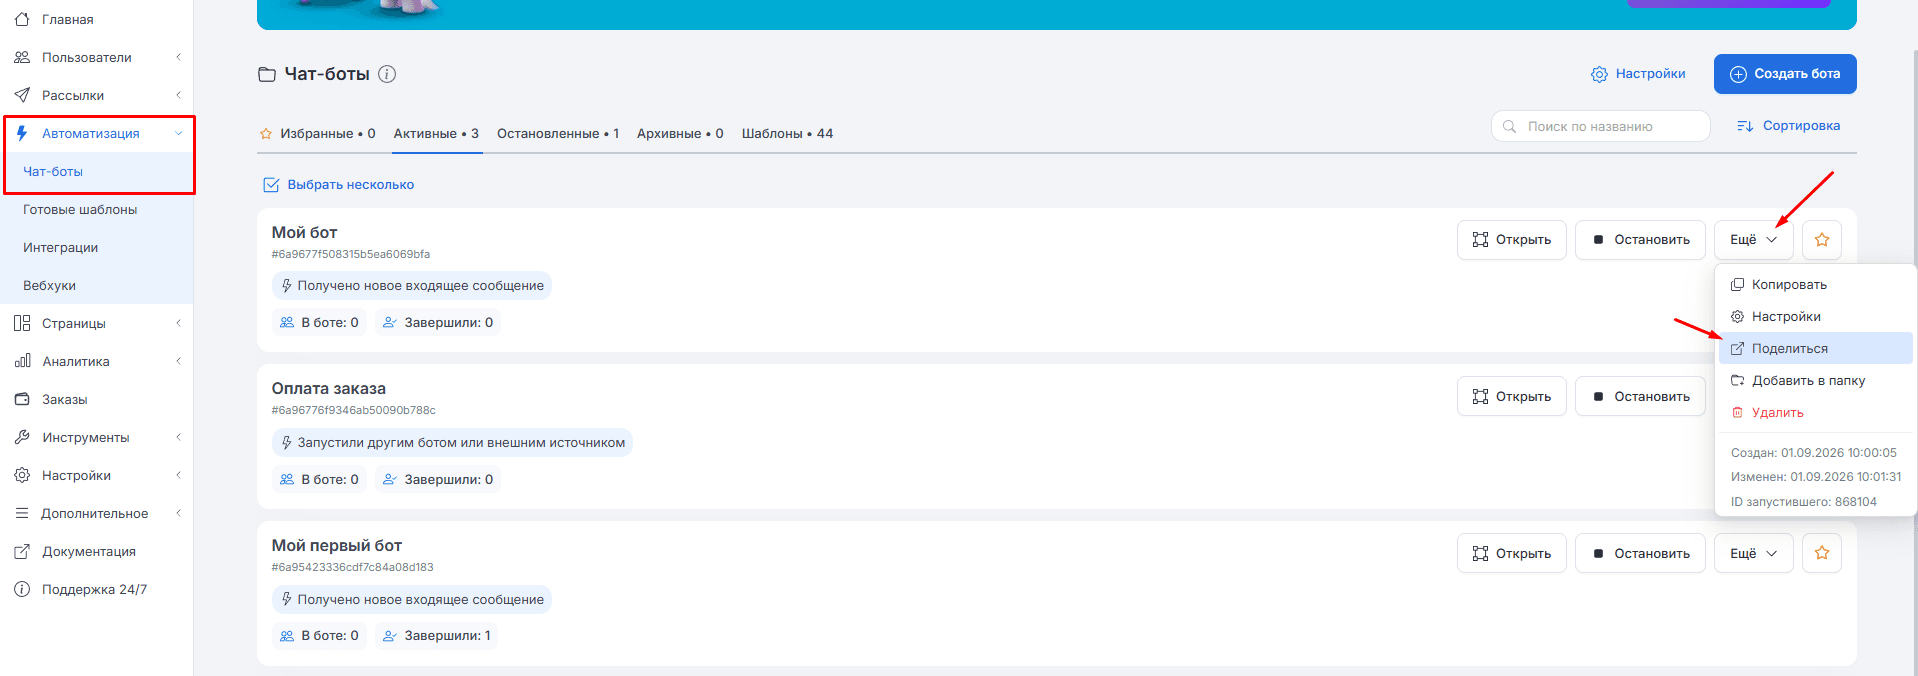This screenshot has height=676, width=1918.
Task: Click the Автоматизация lightning bolt icon
Action: coord(22,133)
